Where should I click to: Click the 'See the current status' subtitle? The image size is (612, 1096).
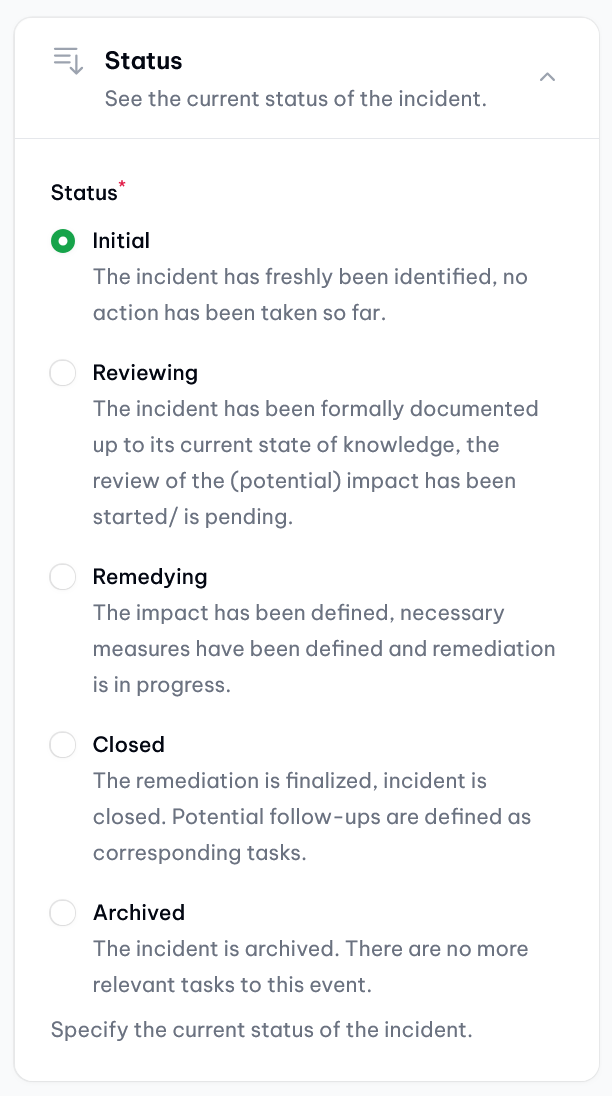coord(296,99)
